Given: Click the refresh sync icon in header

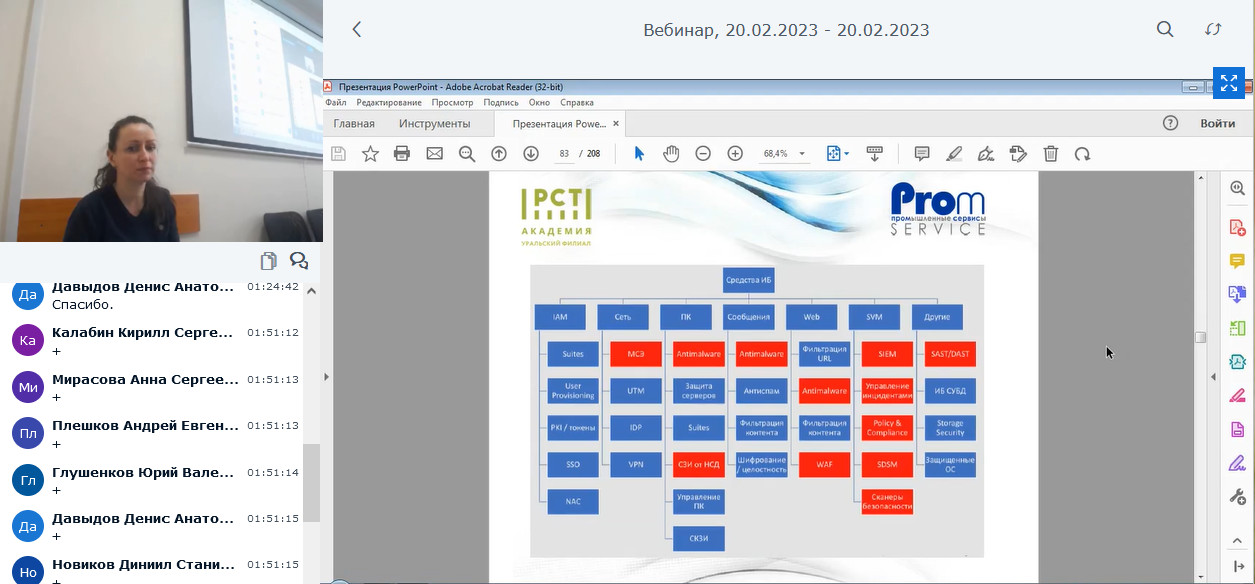Looking at the screenshot, I should click(1213, 30).
